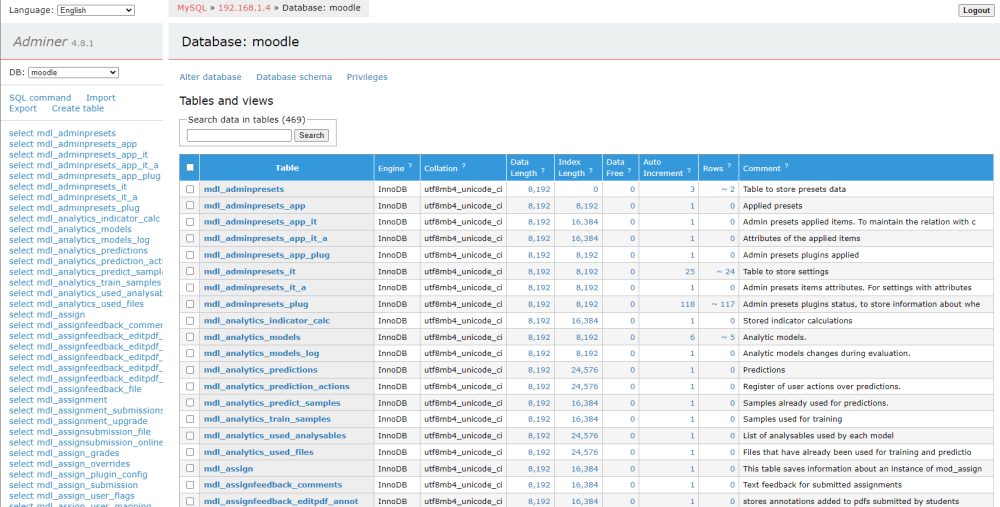Screen dimensions: 1000x507
Task: Open help mark next to Auto Increment header
Action: click(688, 170)
